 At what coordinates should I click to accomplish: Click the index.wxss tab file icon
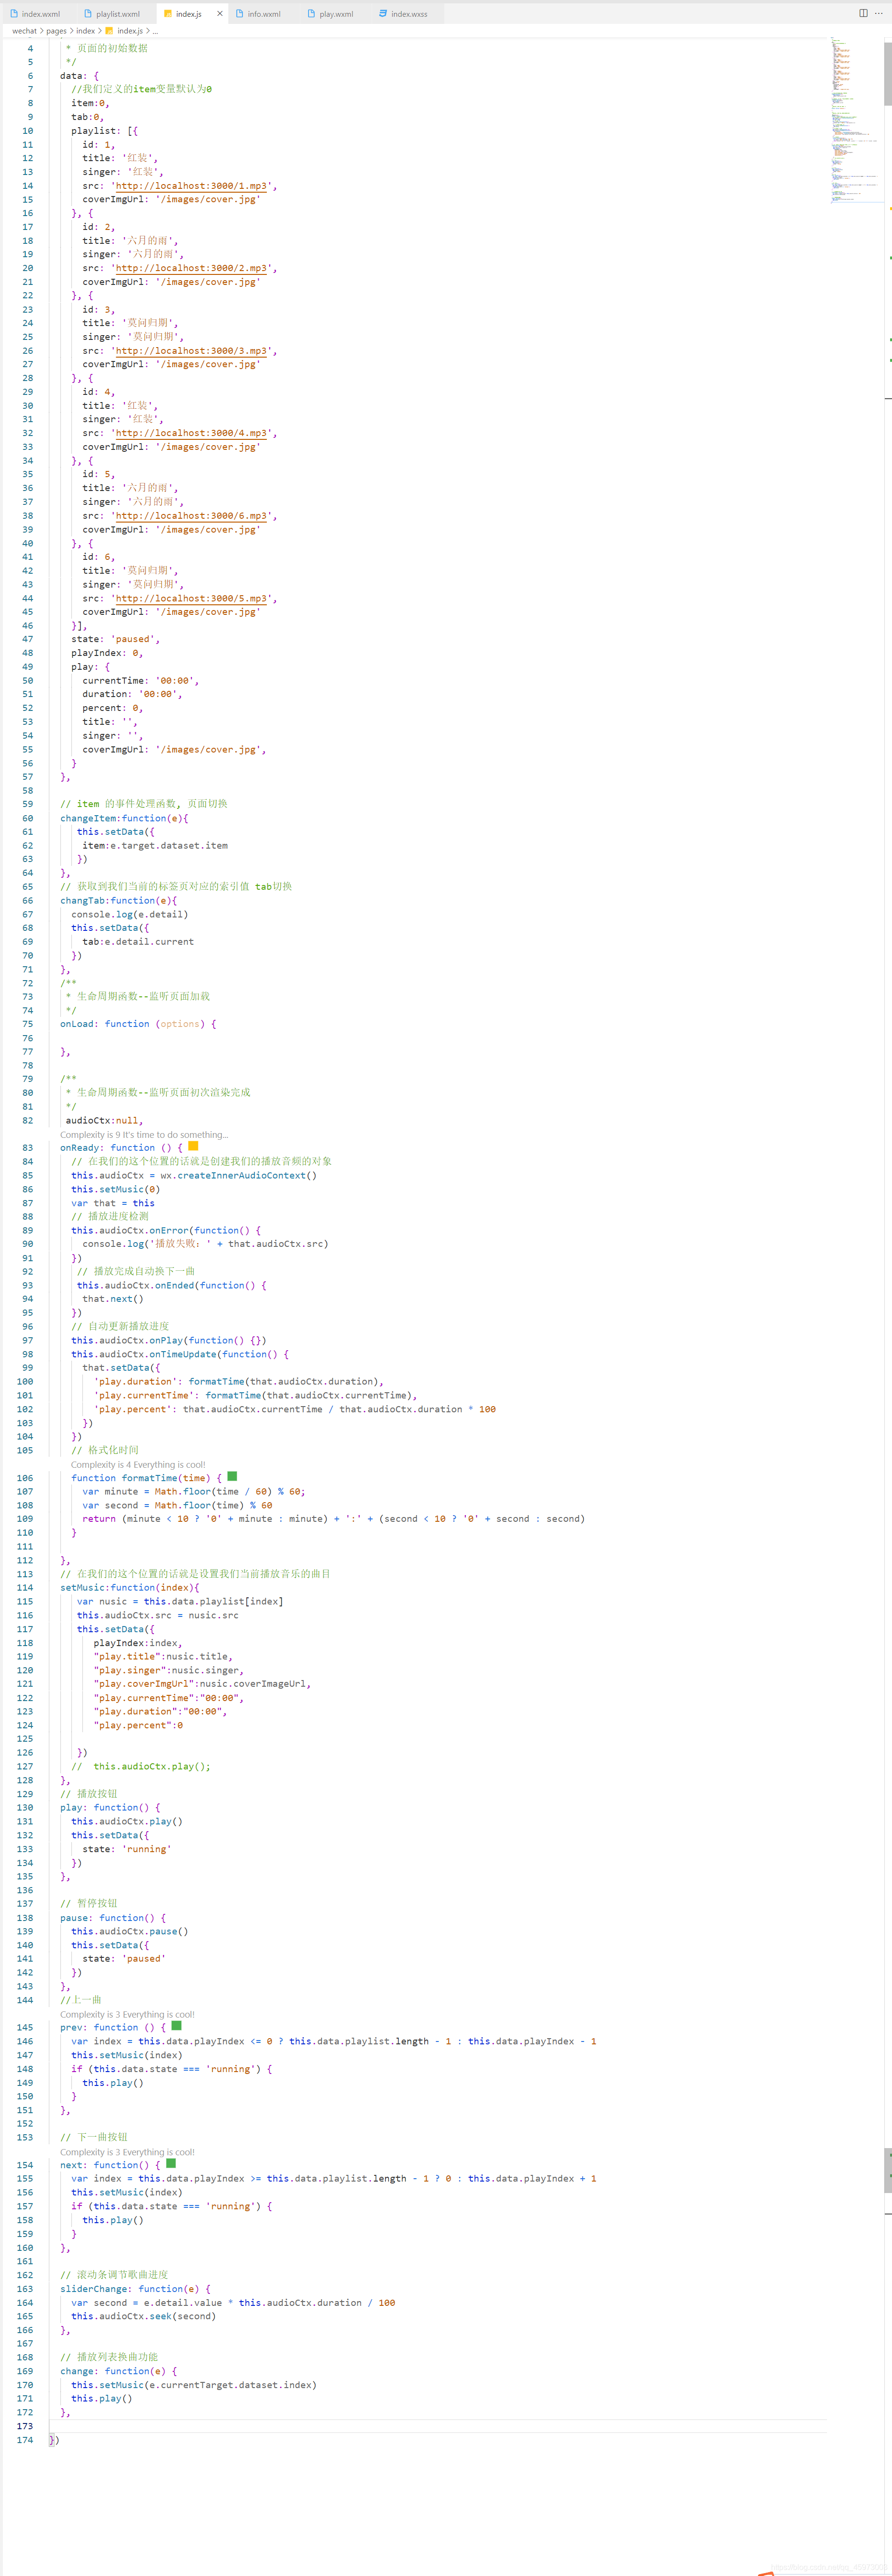383,14
